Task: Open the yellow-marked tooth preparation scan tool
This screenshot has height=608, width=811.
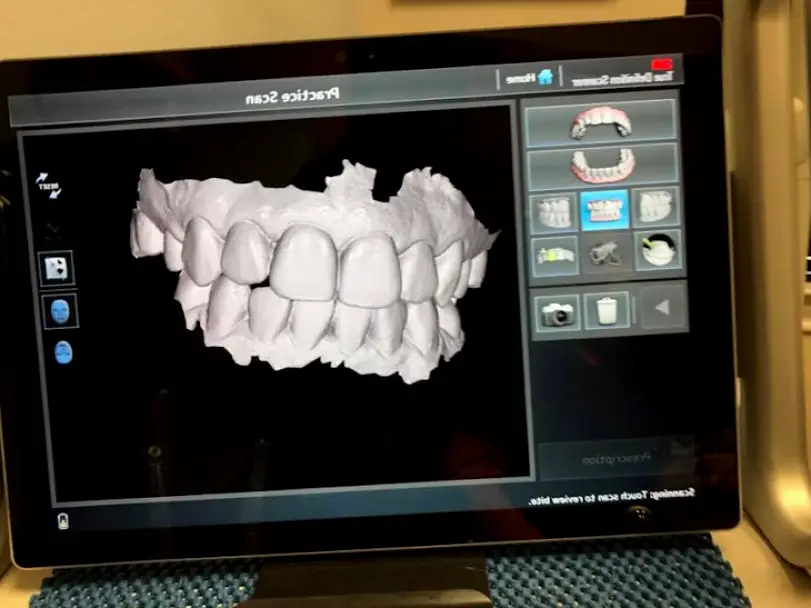Action: pos(555,256)
